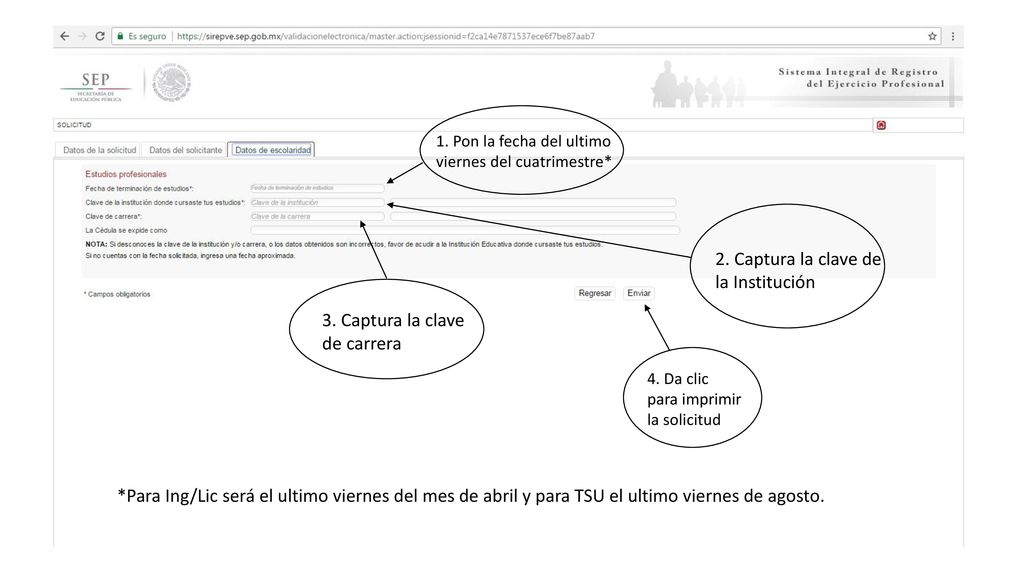
Task: Click the Estudios profesionales heading
Action: tap(126, 174)
